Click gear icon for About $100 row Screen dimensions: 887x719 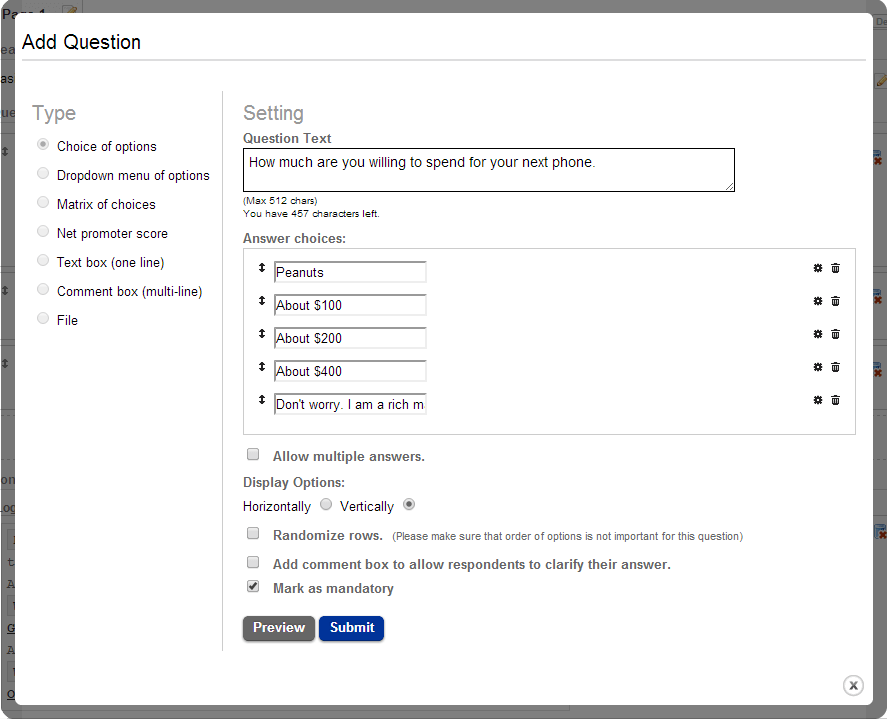point(817,301)
